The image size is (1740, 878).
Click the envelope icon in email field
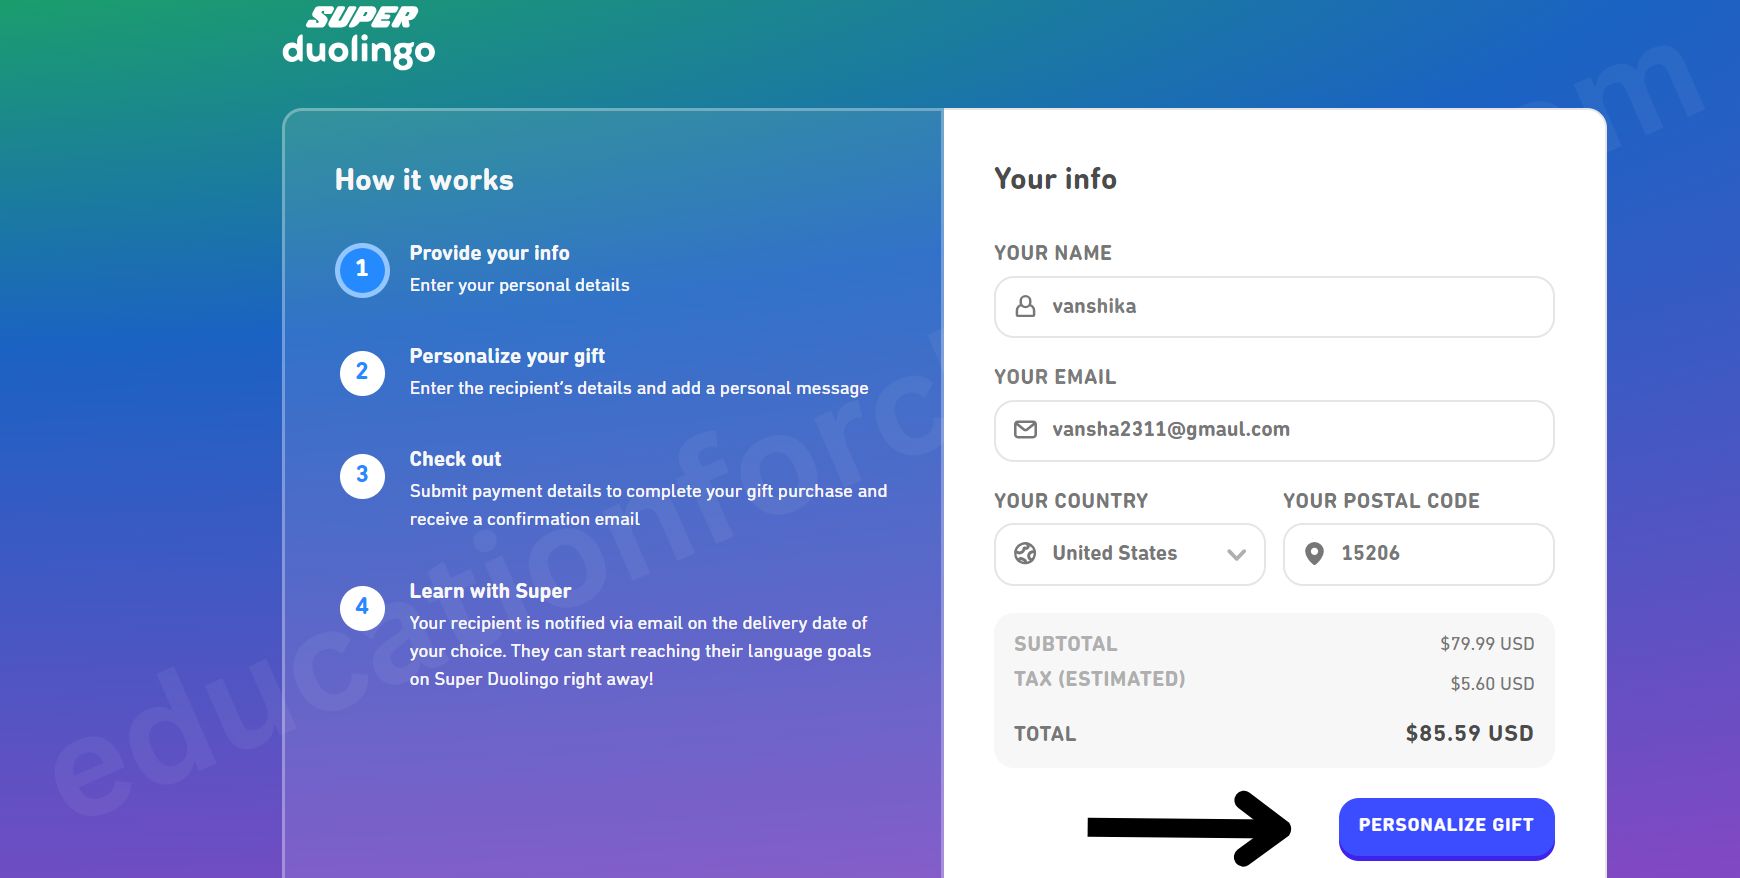pyautogui.click(x=1025, y=429)
